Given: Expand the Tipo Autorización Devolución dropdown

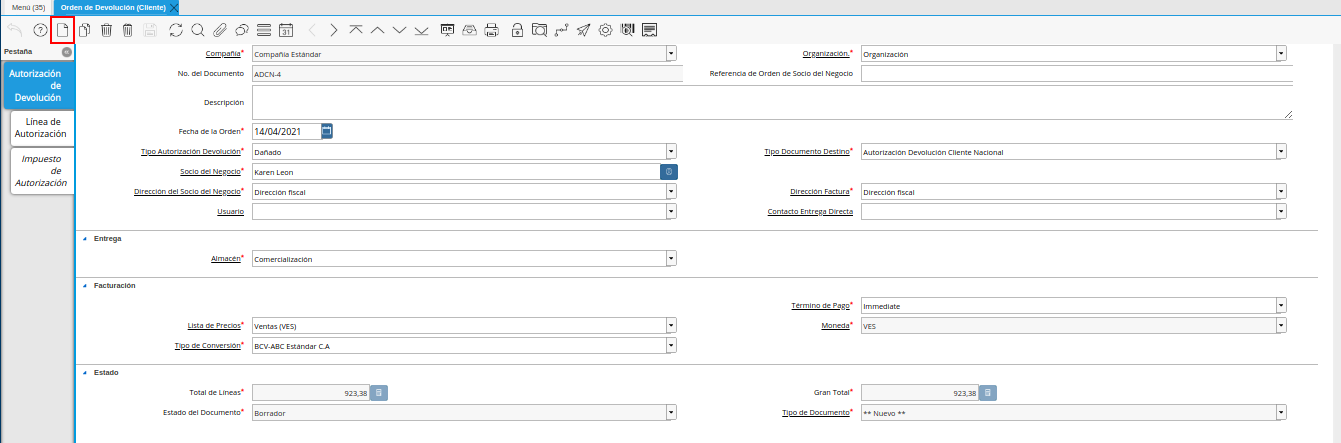Looking at the screenshot, I should click(x=671, y=152).
